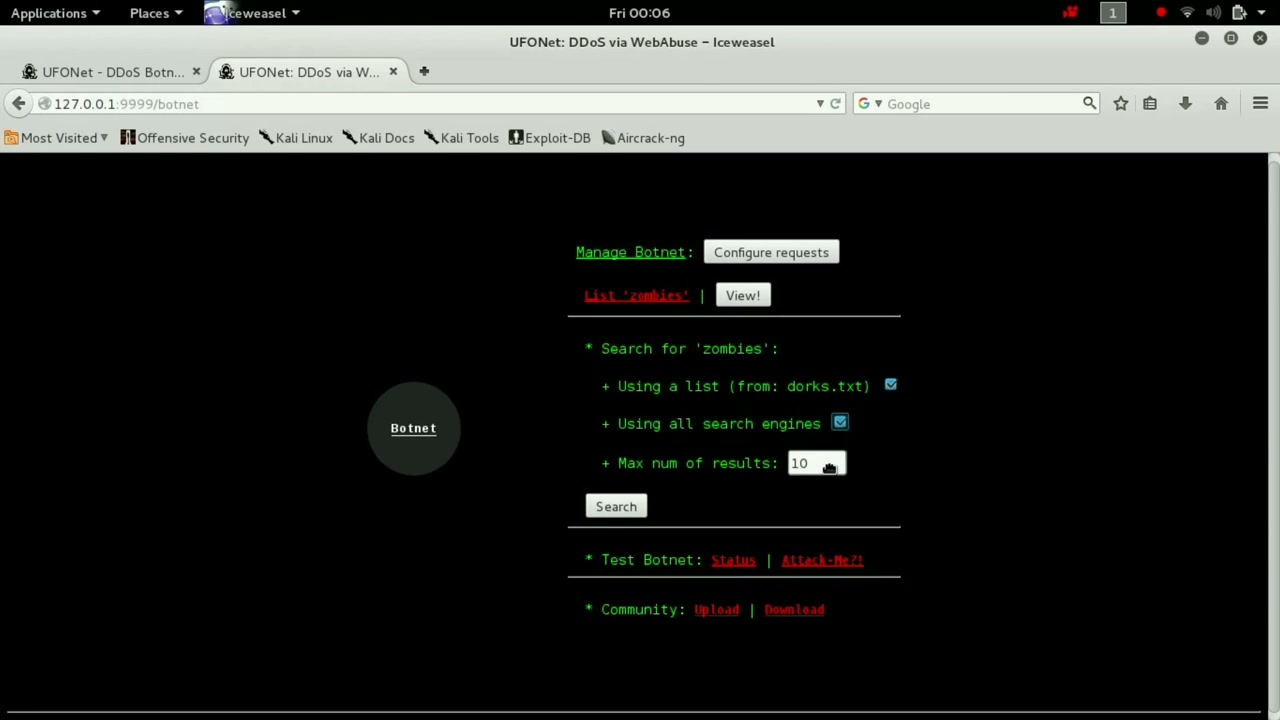This screenshot has height=720, width=1280.
Task: Click workspace indicator 1 in top panel
Action: tap(1113, 13)
